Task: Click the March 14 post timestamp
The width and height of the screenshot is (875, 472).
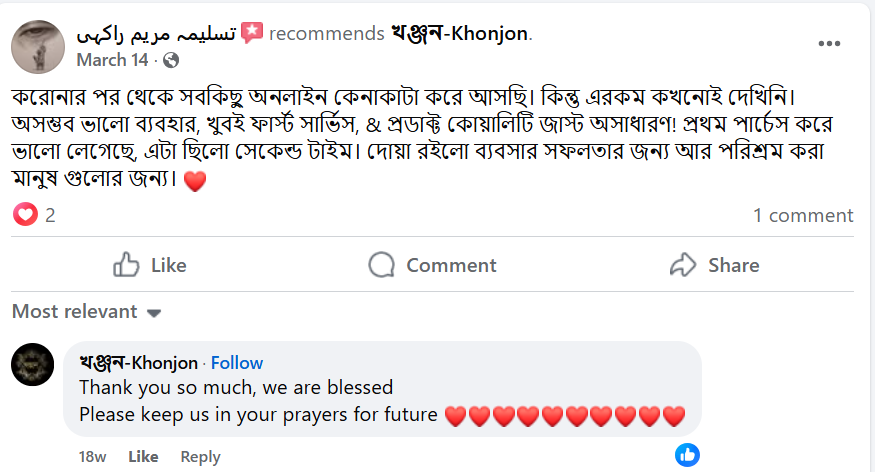Action: point(112,60)
